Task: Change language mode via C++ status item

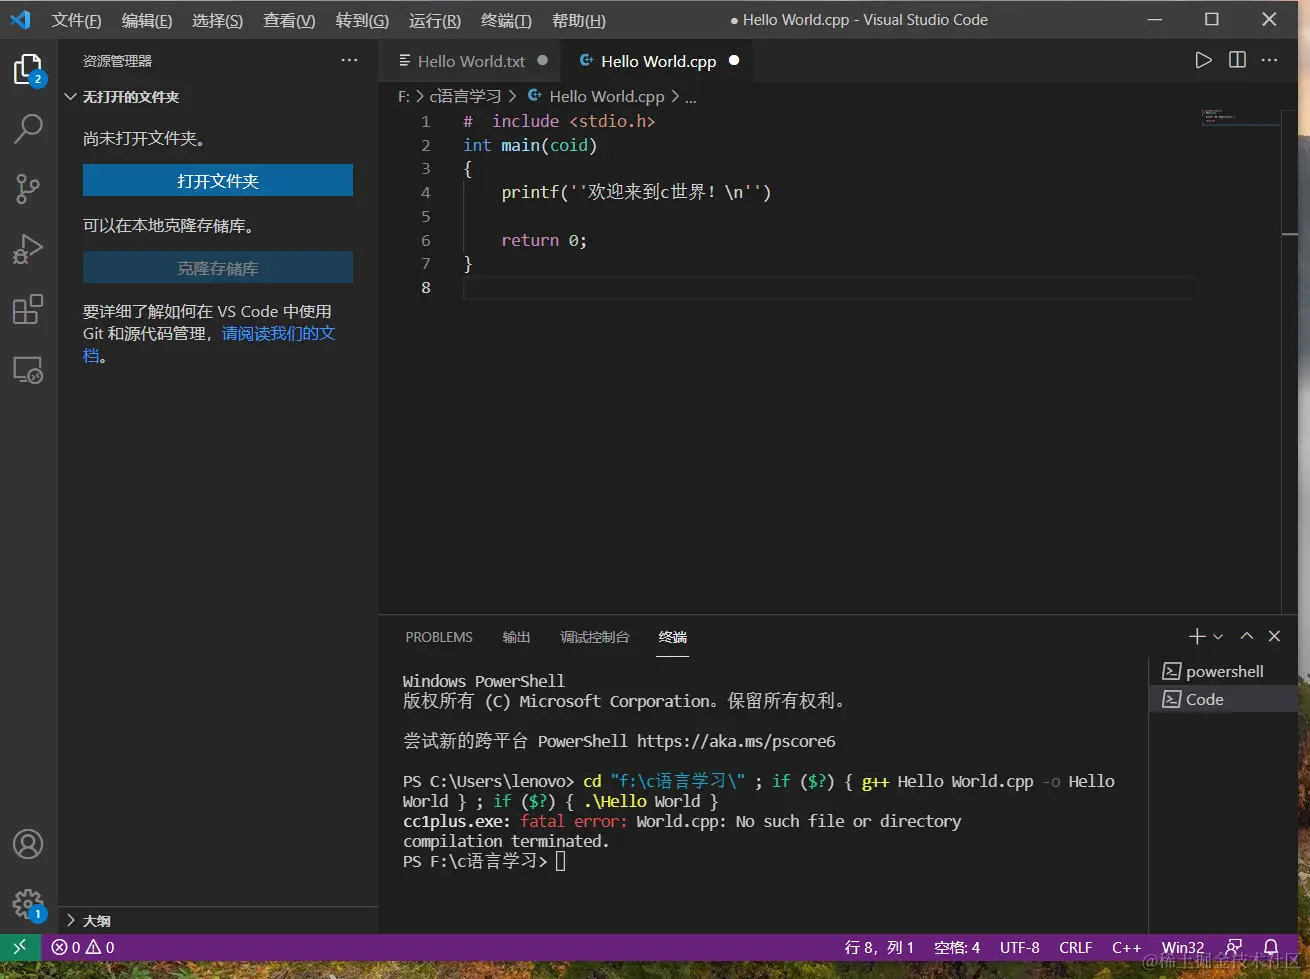Action: 1126,947
